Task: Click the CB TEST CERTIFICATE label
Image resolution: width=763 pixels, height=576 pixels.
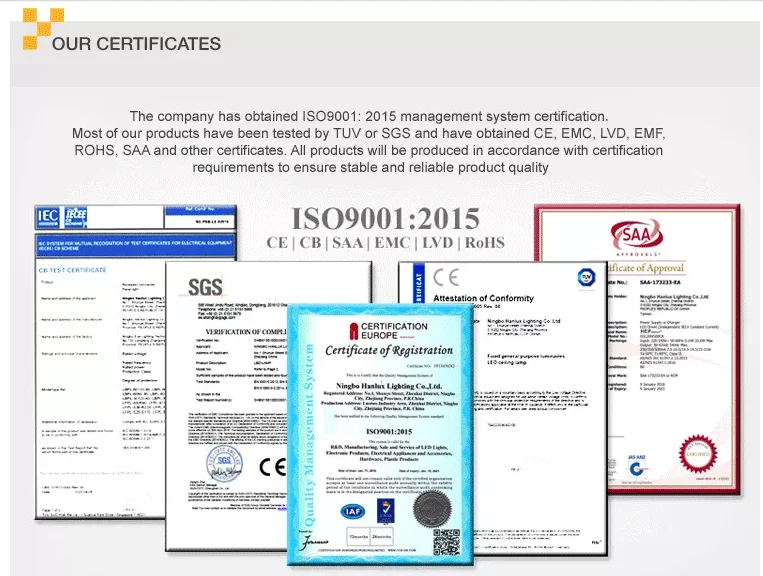Action: coord(73,270)
